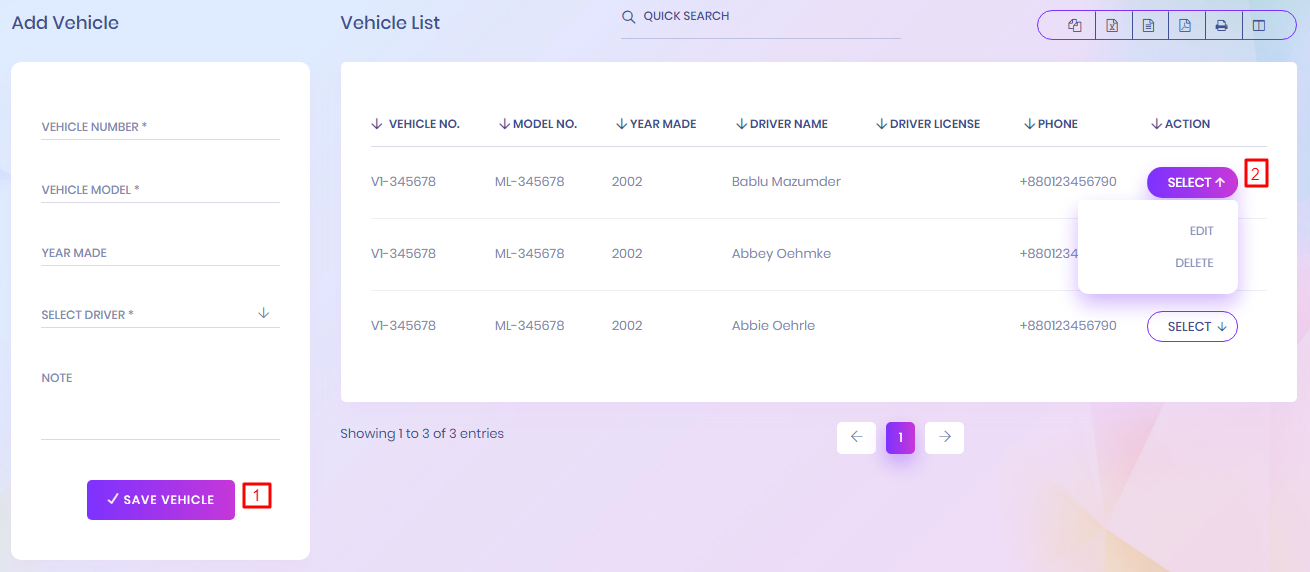Click the Quick Search field
1310x572 pixels.
click(760, 17)
